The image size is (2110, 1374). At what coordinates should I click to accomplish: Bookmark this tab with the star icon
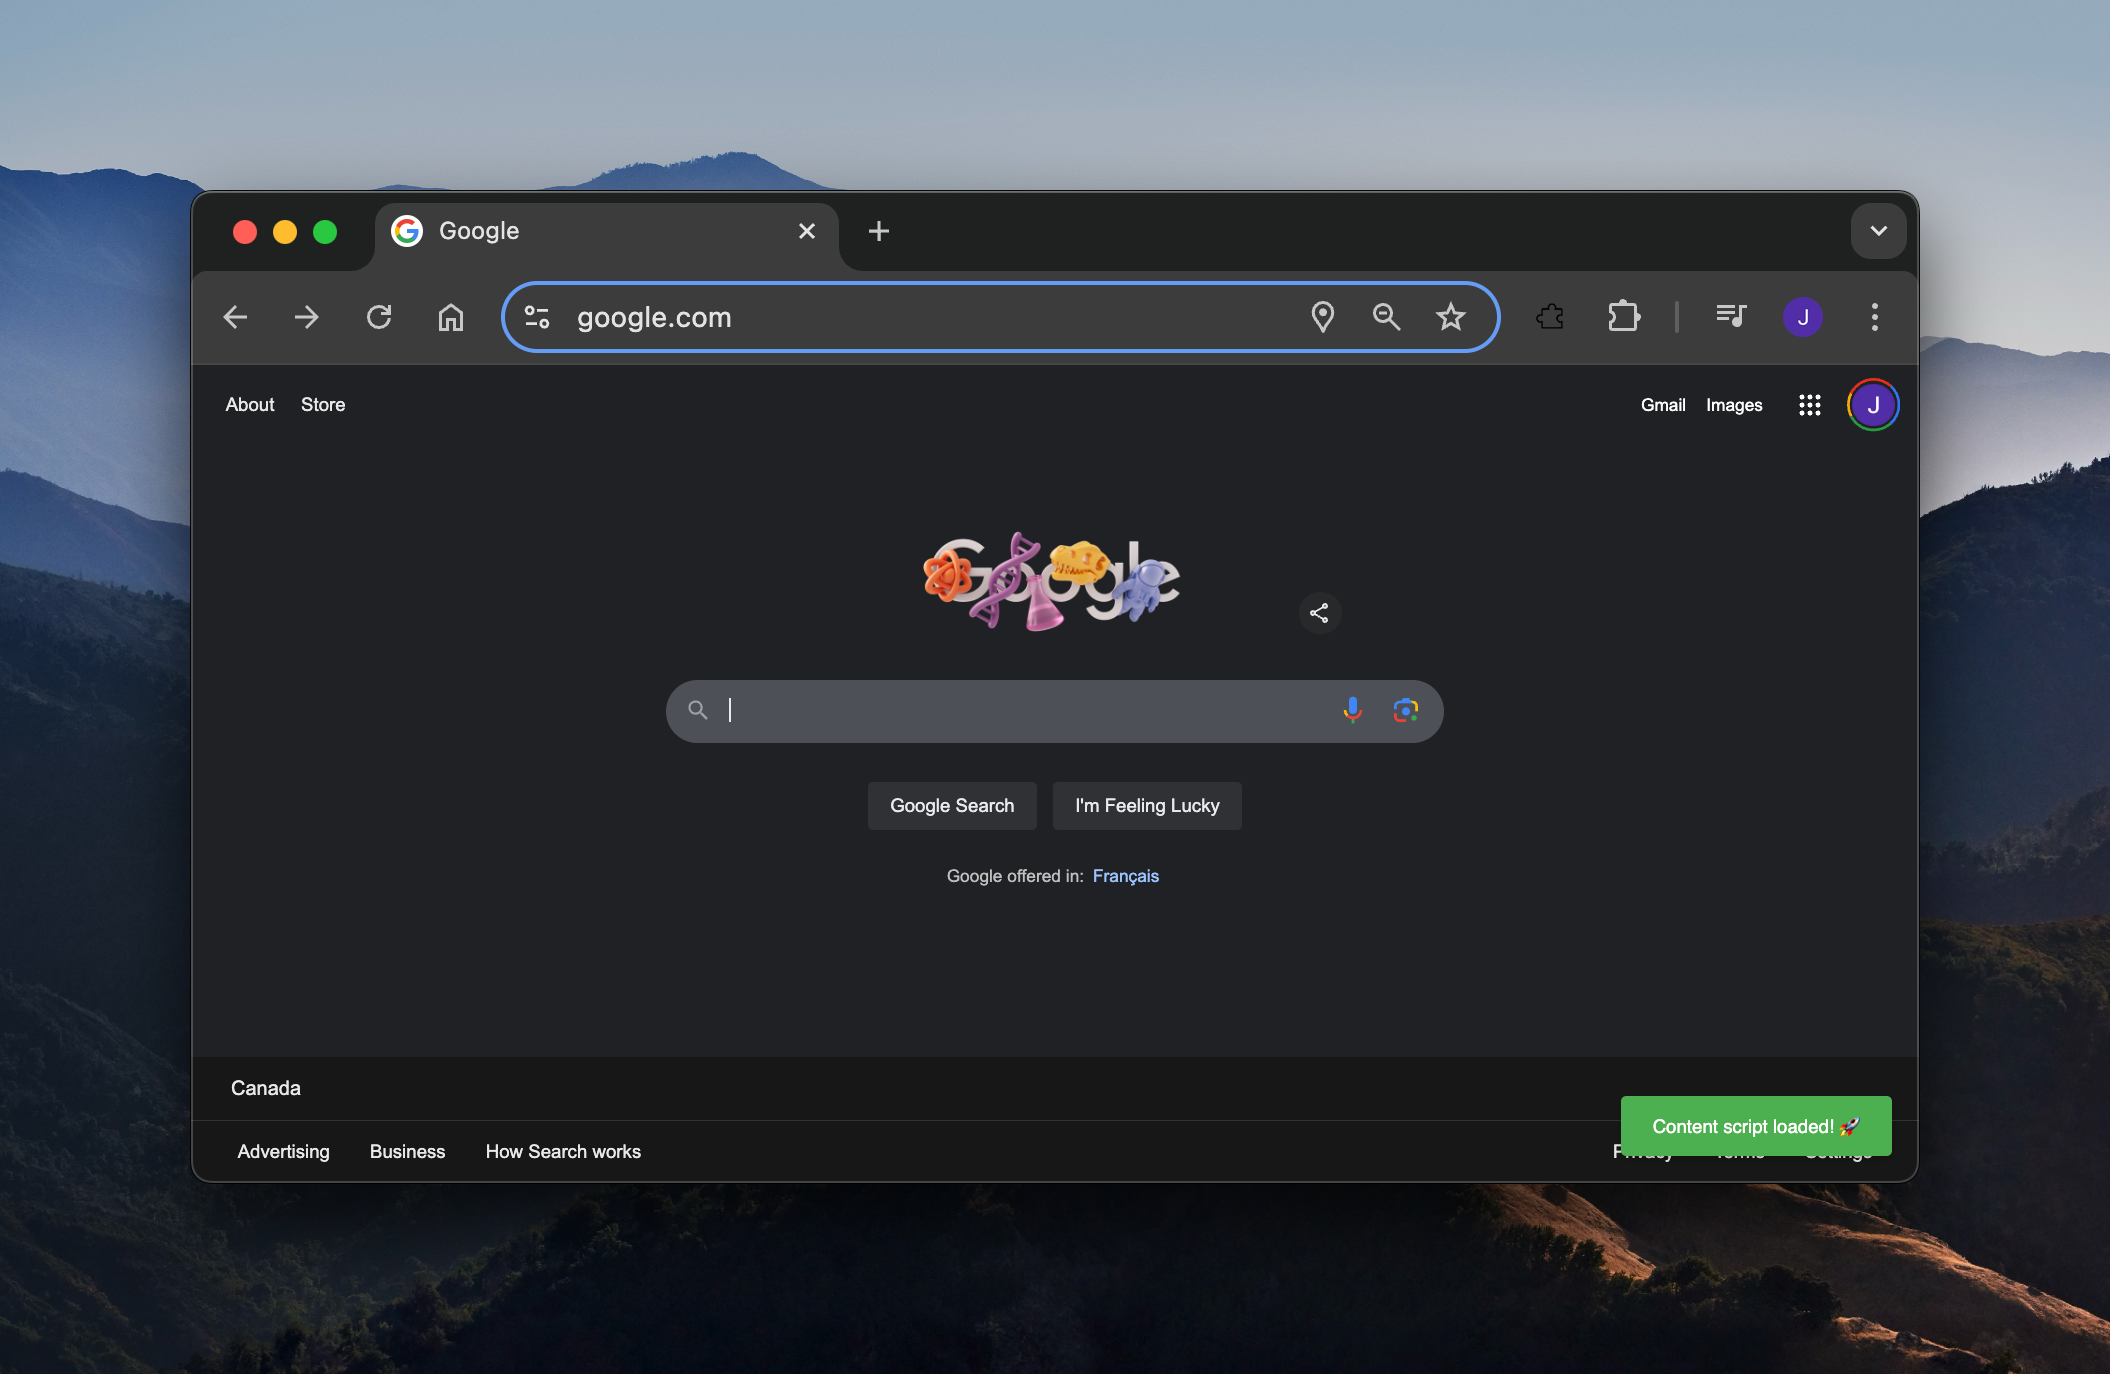(x=1450, y=317)
